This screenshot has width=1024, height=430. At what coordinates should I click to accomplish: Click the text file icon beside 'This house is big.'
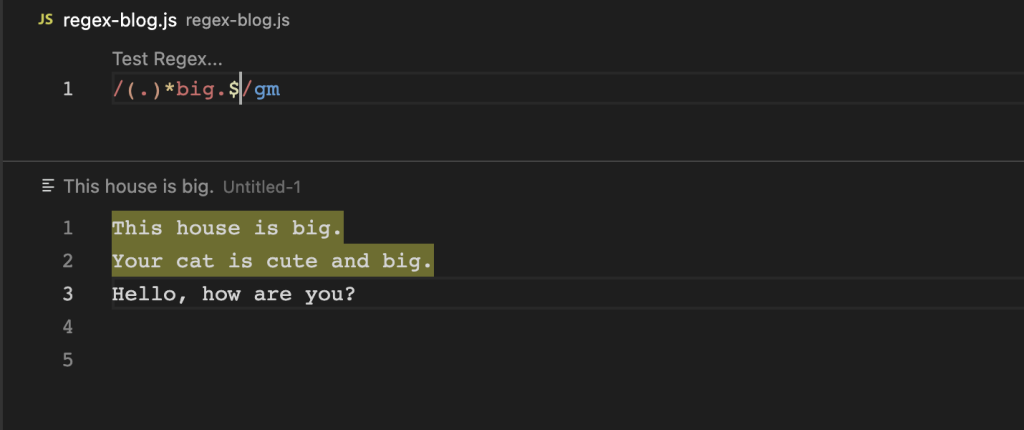pos(48,186)
